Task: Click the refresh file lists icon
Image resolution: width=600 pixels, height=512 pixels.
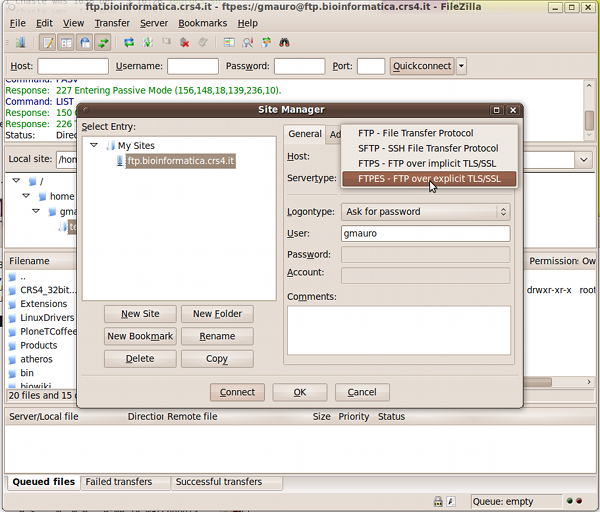Action: (x=129, y=42)
